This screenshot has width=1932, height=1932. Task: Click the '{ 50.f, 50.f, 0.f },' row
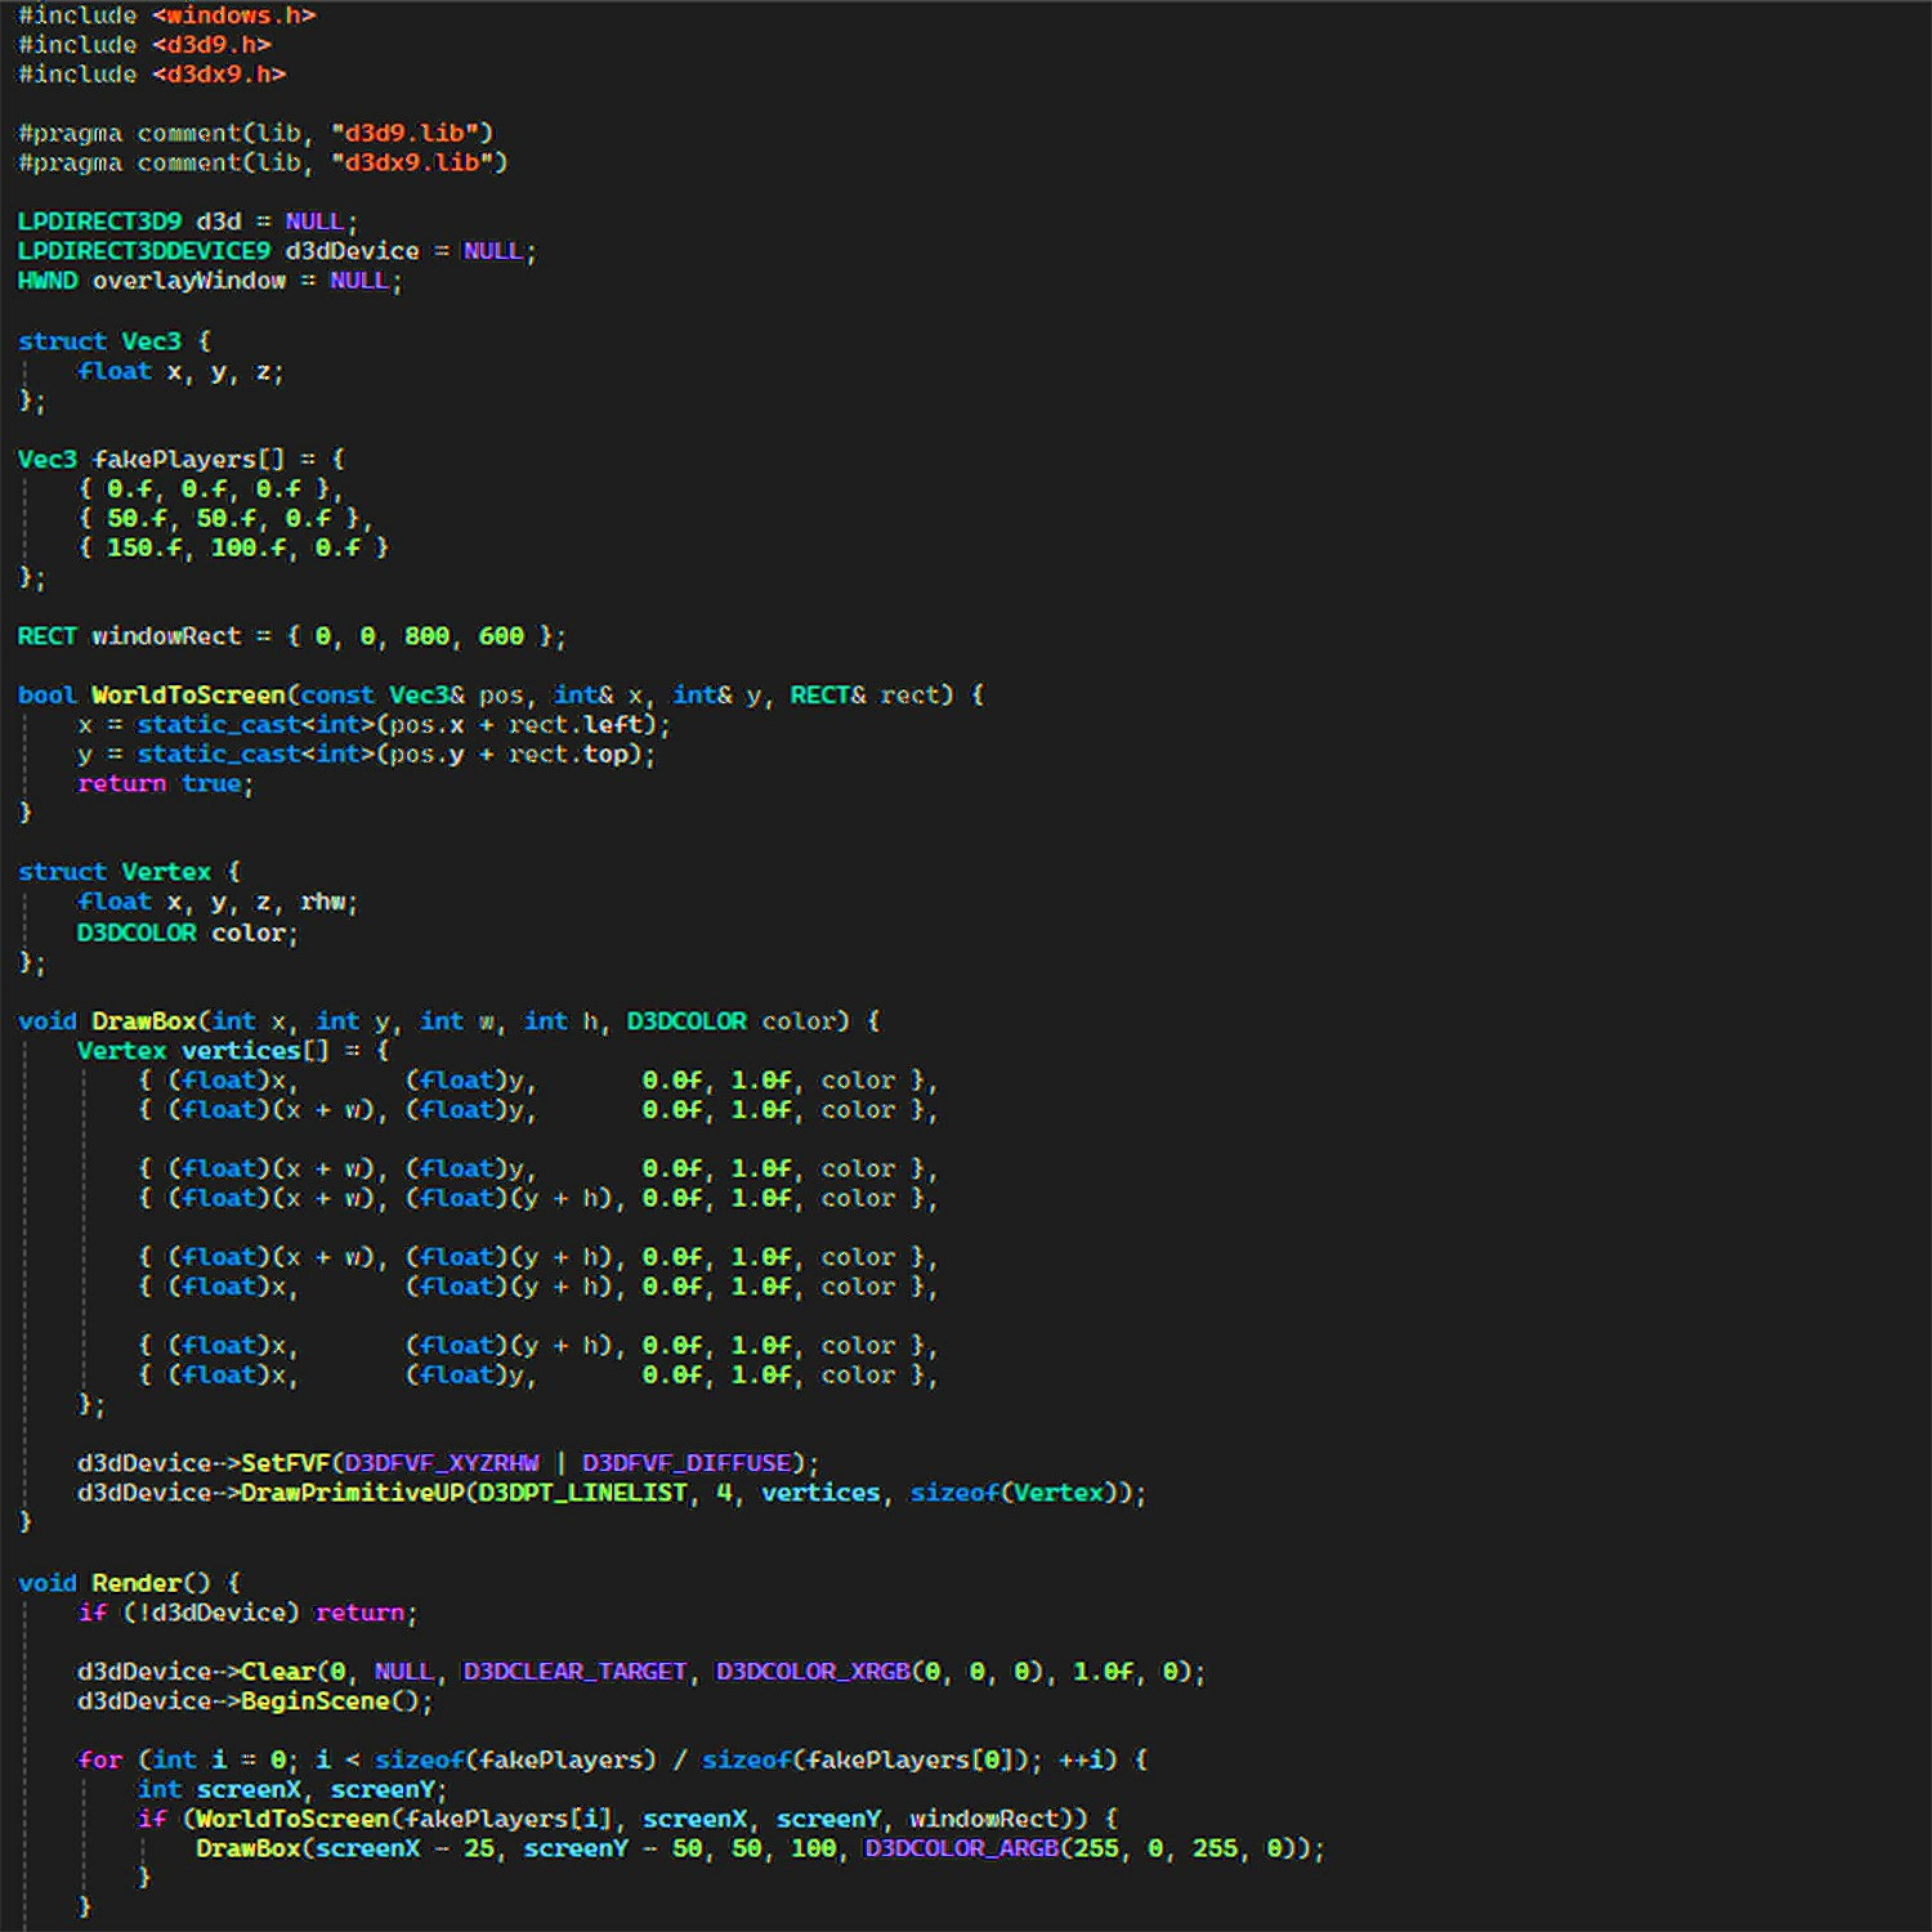tap(226, 518)
